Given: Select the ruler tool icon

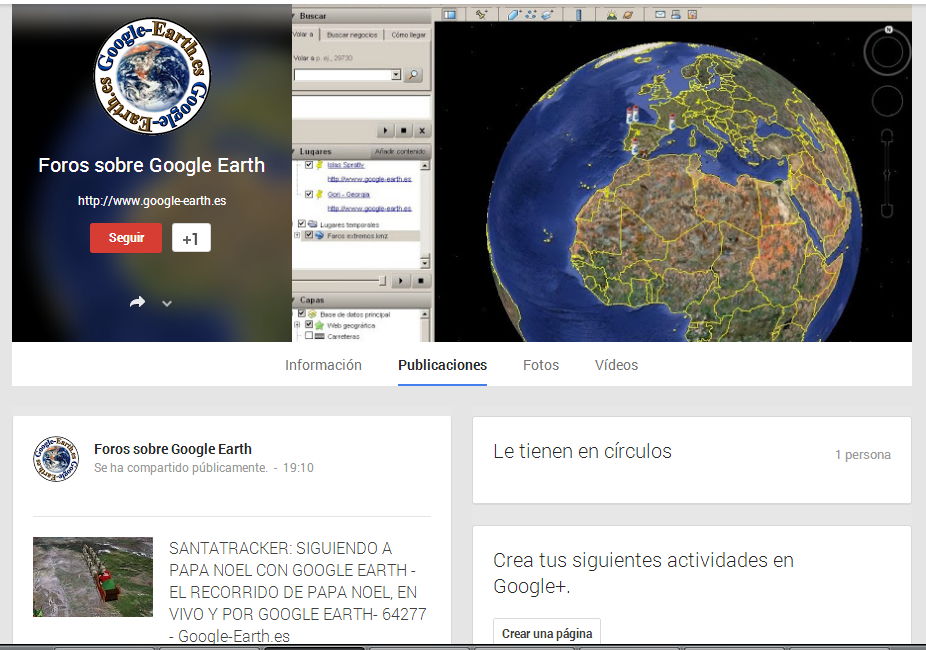Looking at the screenshot, I should (579, 15).
